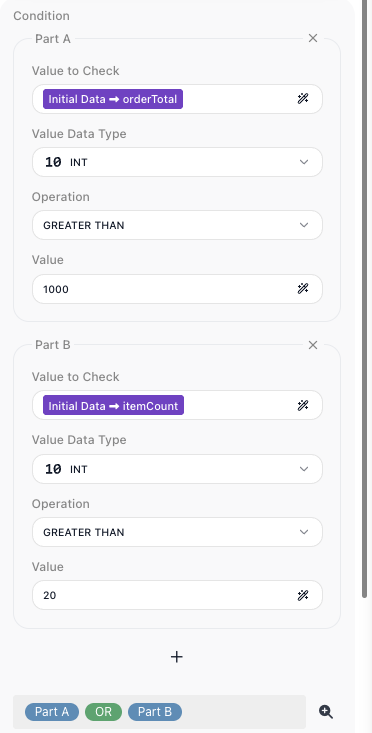Click the vertical scrollbar thumb
The image size is (372, 733).
pos(365,298)
